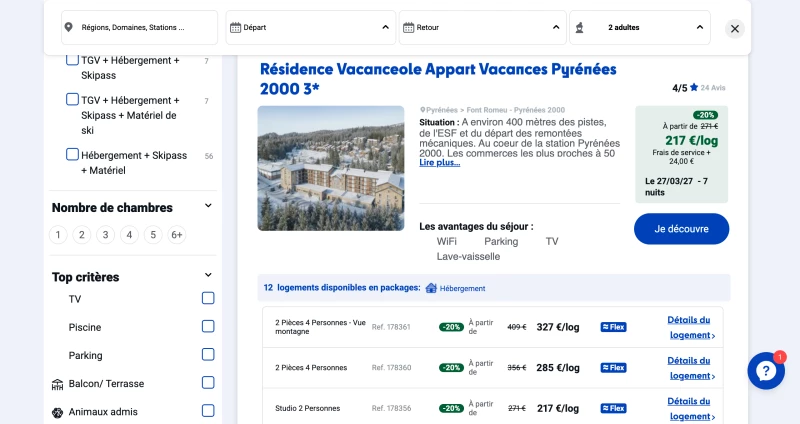
Task: Click 'Ref. 178360' reference text
Action: (x=391, y=367)
